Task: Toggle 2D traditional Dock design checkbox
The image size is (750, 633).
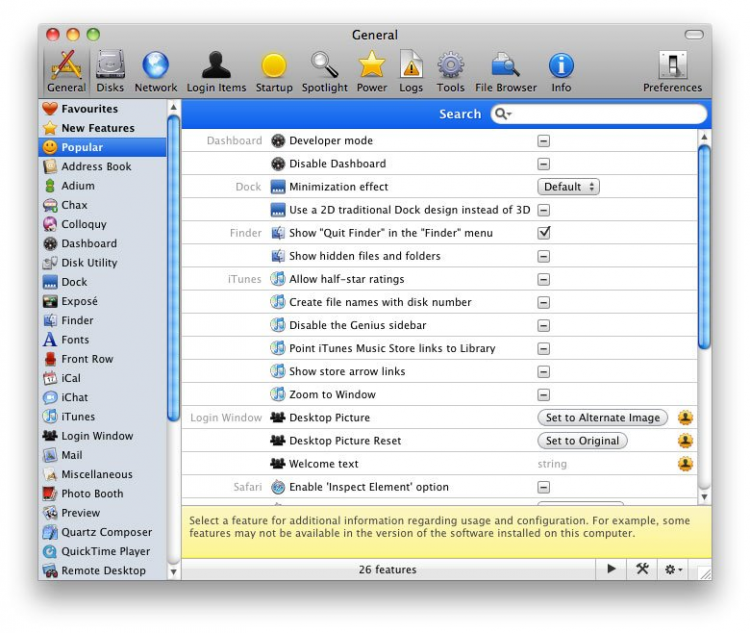Action: point(543,210)
